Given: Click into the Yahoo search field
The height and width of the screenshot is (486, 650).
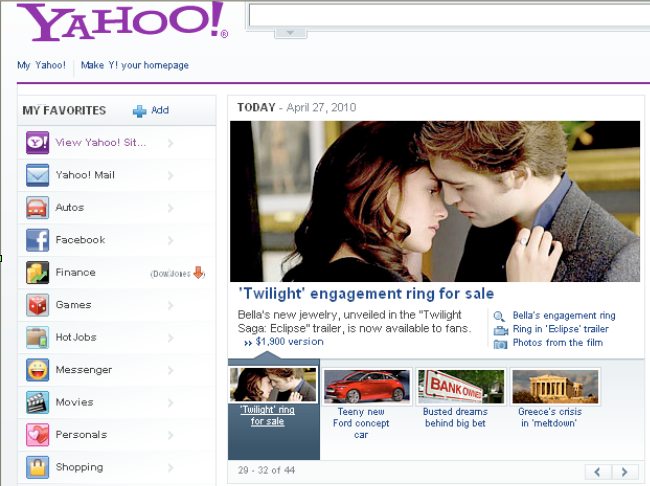Looking at the screenshot, I should pyautogui.click(x=449, y=15).
